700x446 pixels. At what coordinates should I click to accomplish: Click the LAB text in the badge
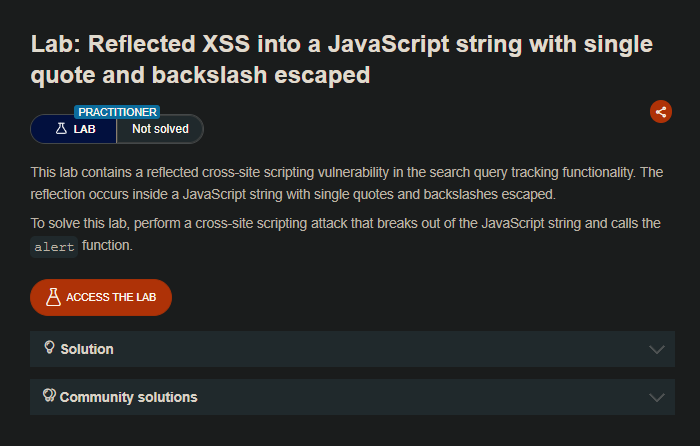point(84,129)
